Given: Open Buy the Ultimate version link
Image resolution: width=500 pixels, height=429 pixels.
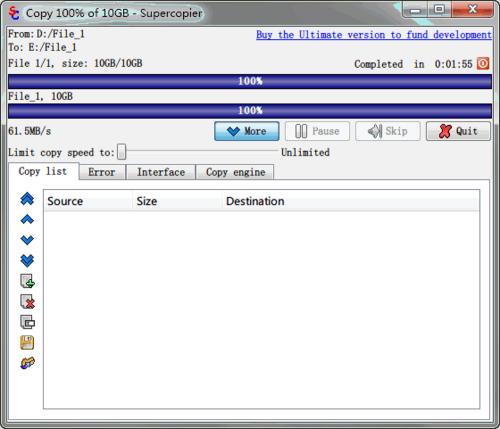Looking at the screenshot, I should 374,35.
